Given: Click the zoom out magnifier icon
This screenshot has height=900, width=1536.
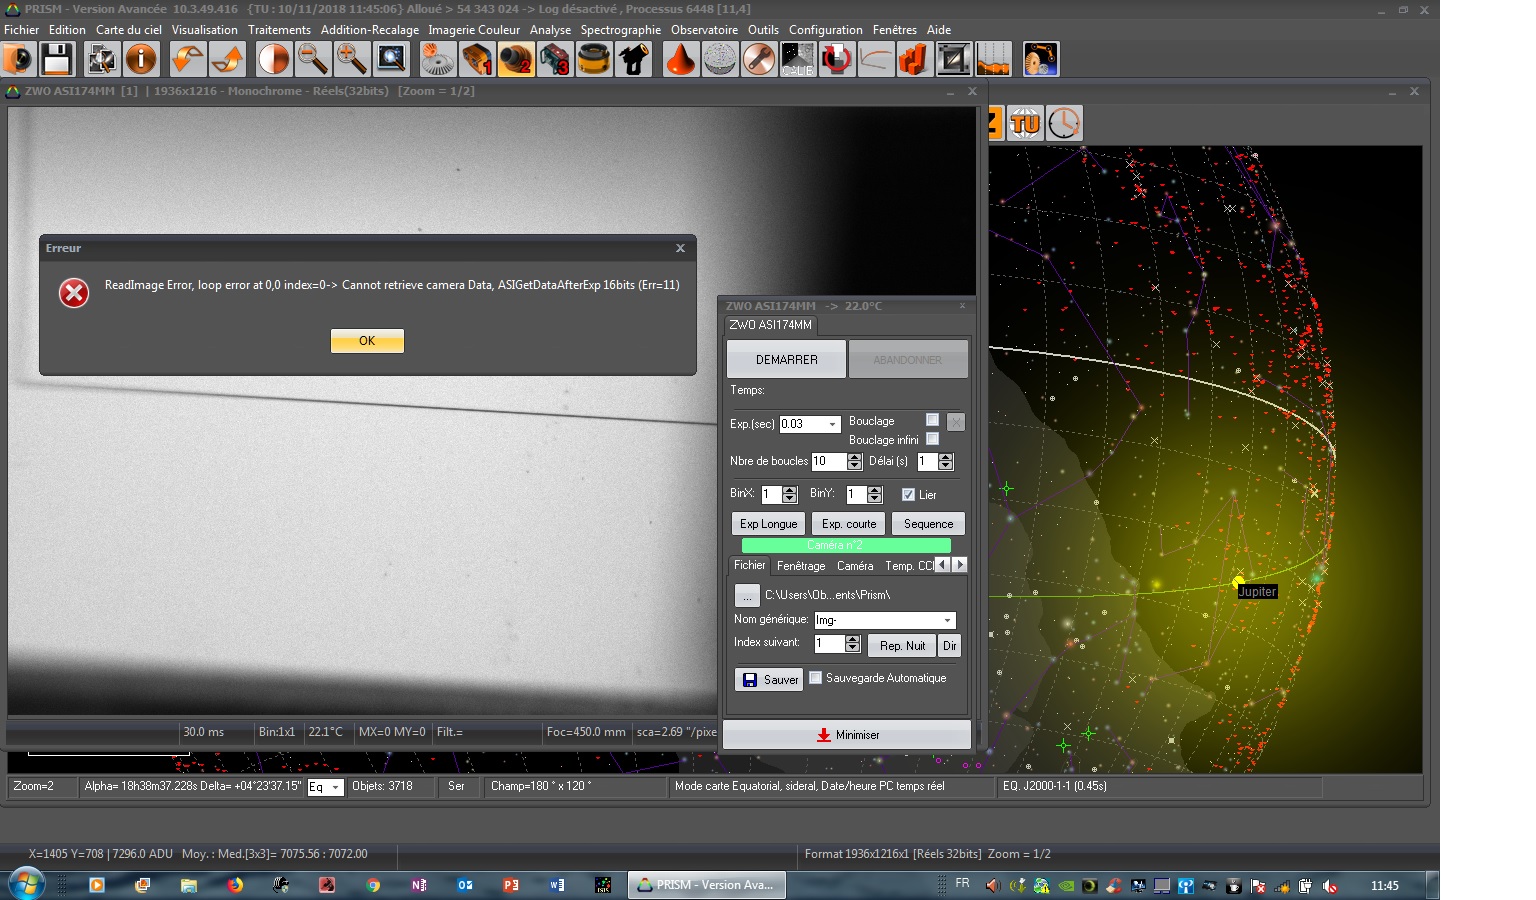Looking at the screenshot, I should 313,60.
